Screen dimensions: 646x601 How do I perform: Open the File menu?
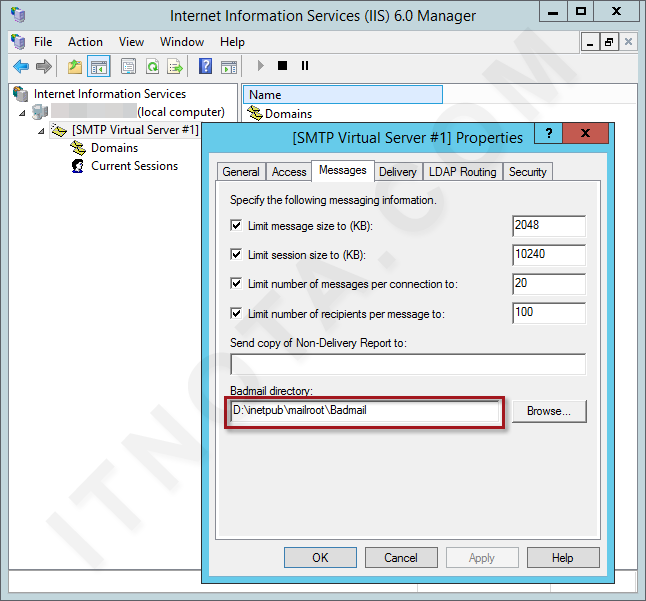43,42
